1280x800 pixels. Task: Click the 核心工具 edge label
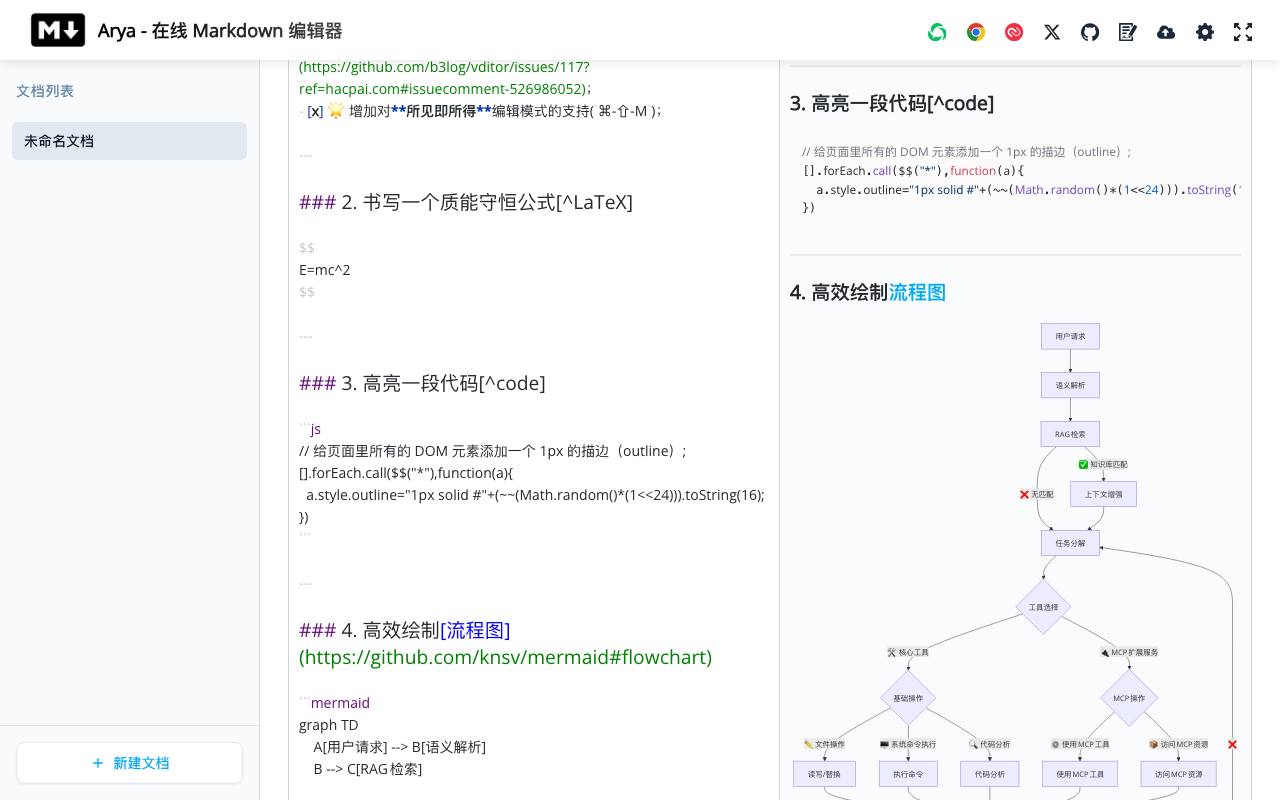pos(908,652)
